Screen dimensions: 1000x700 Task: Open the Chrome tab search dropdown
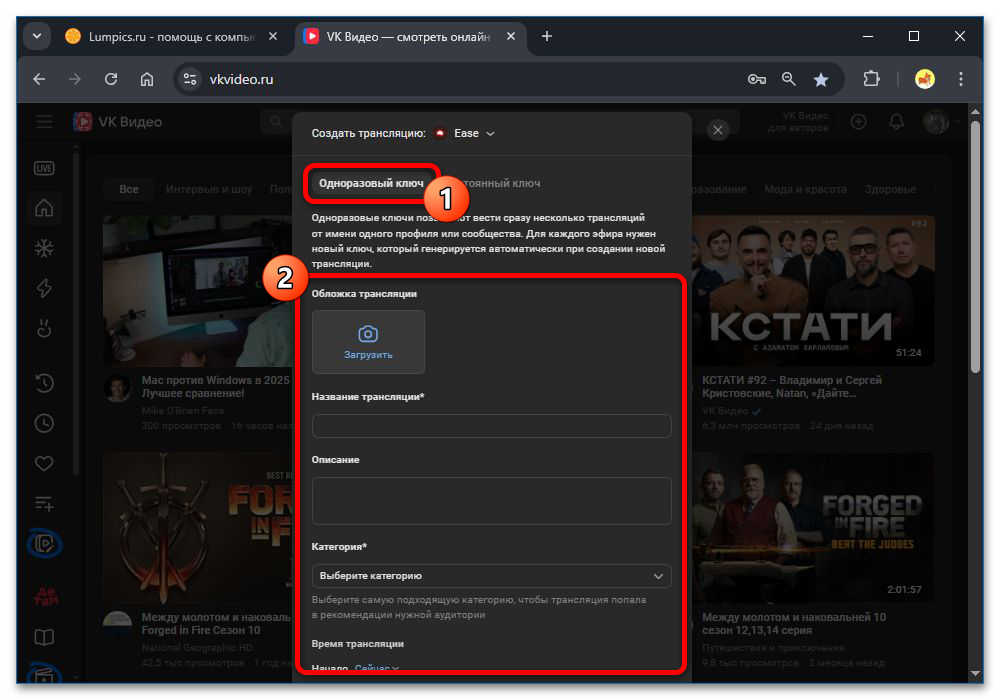(37, 36)
